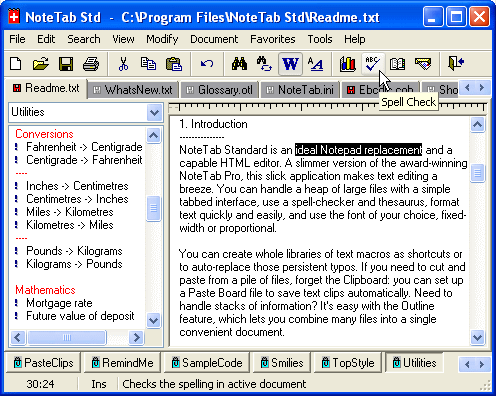Image resolution: width=496 pixels, height=396 pixels.
Task: Show more document tabs with right arrow
Action: 482,88
